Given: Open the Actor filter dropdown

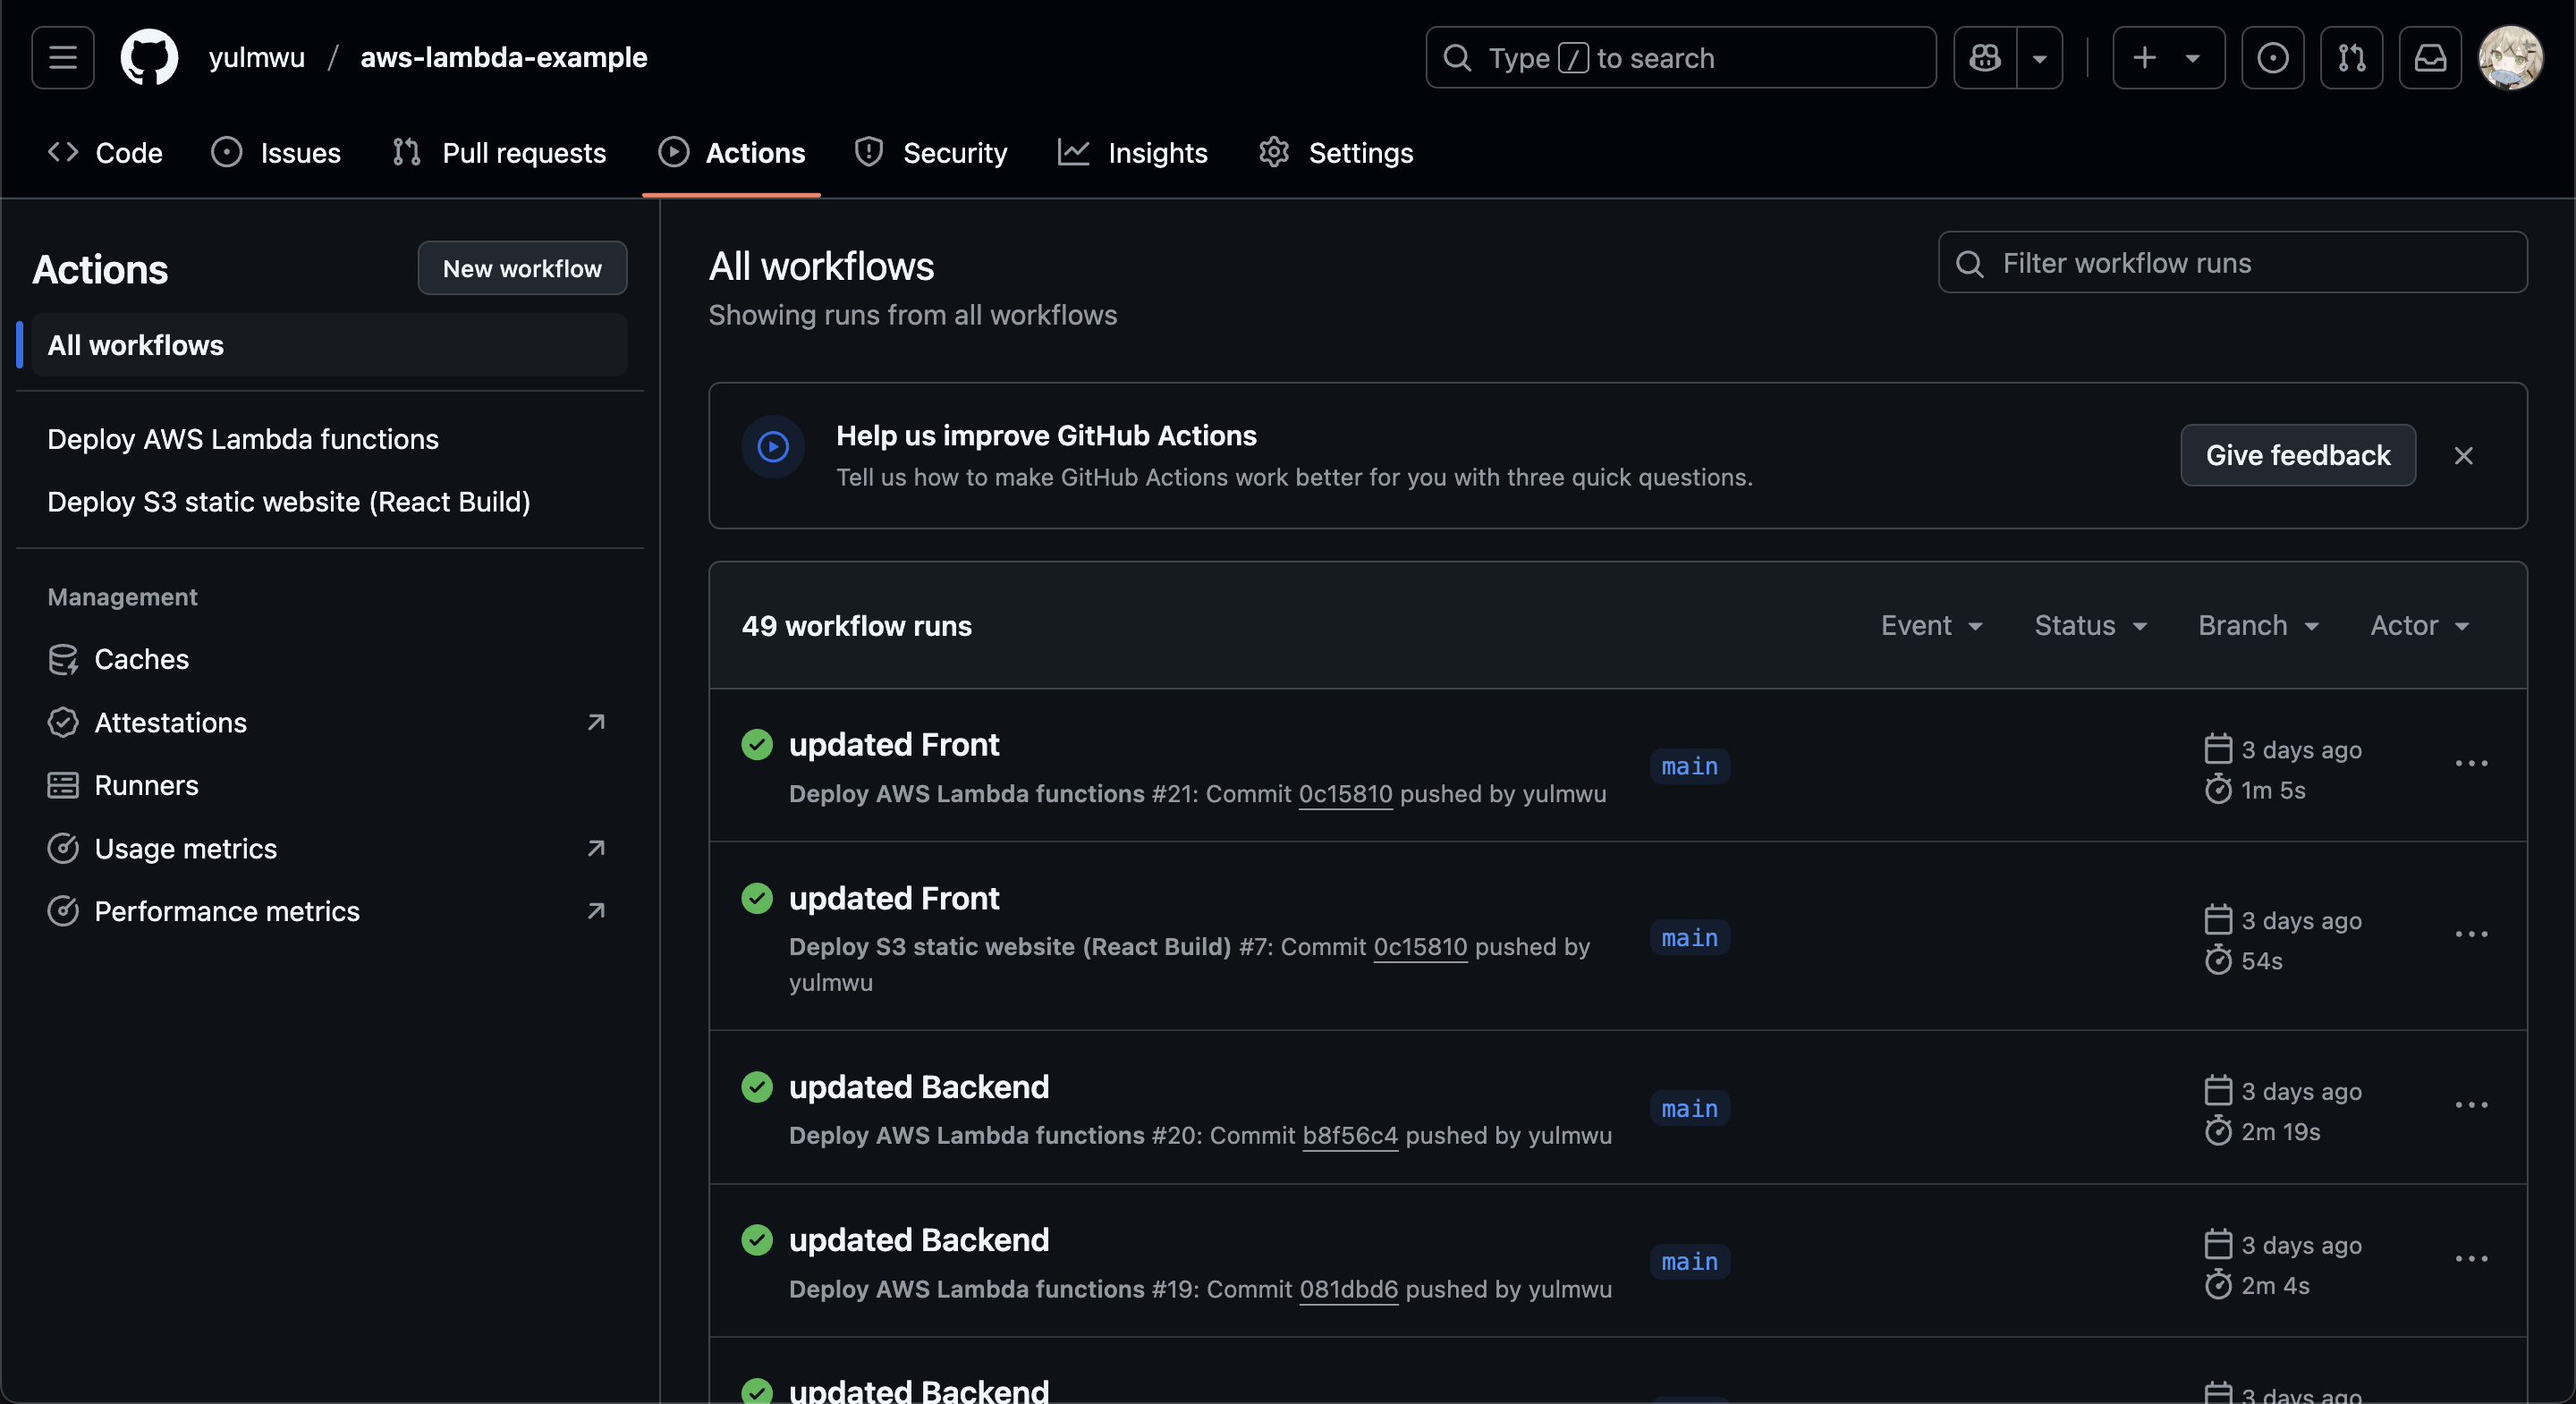Looking at the screenshot, I should [2419, 626].
